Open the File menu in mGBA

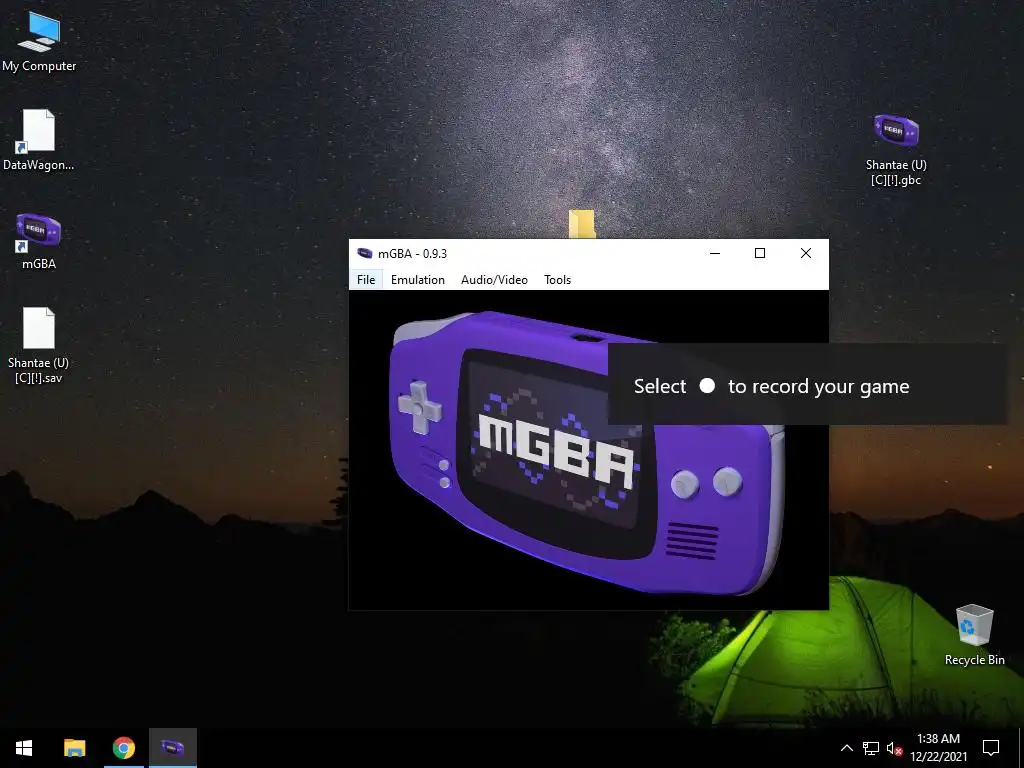[366, 280]
